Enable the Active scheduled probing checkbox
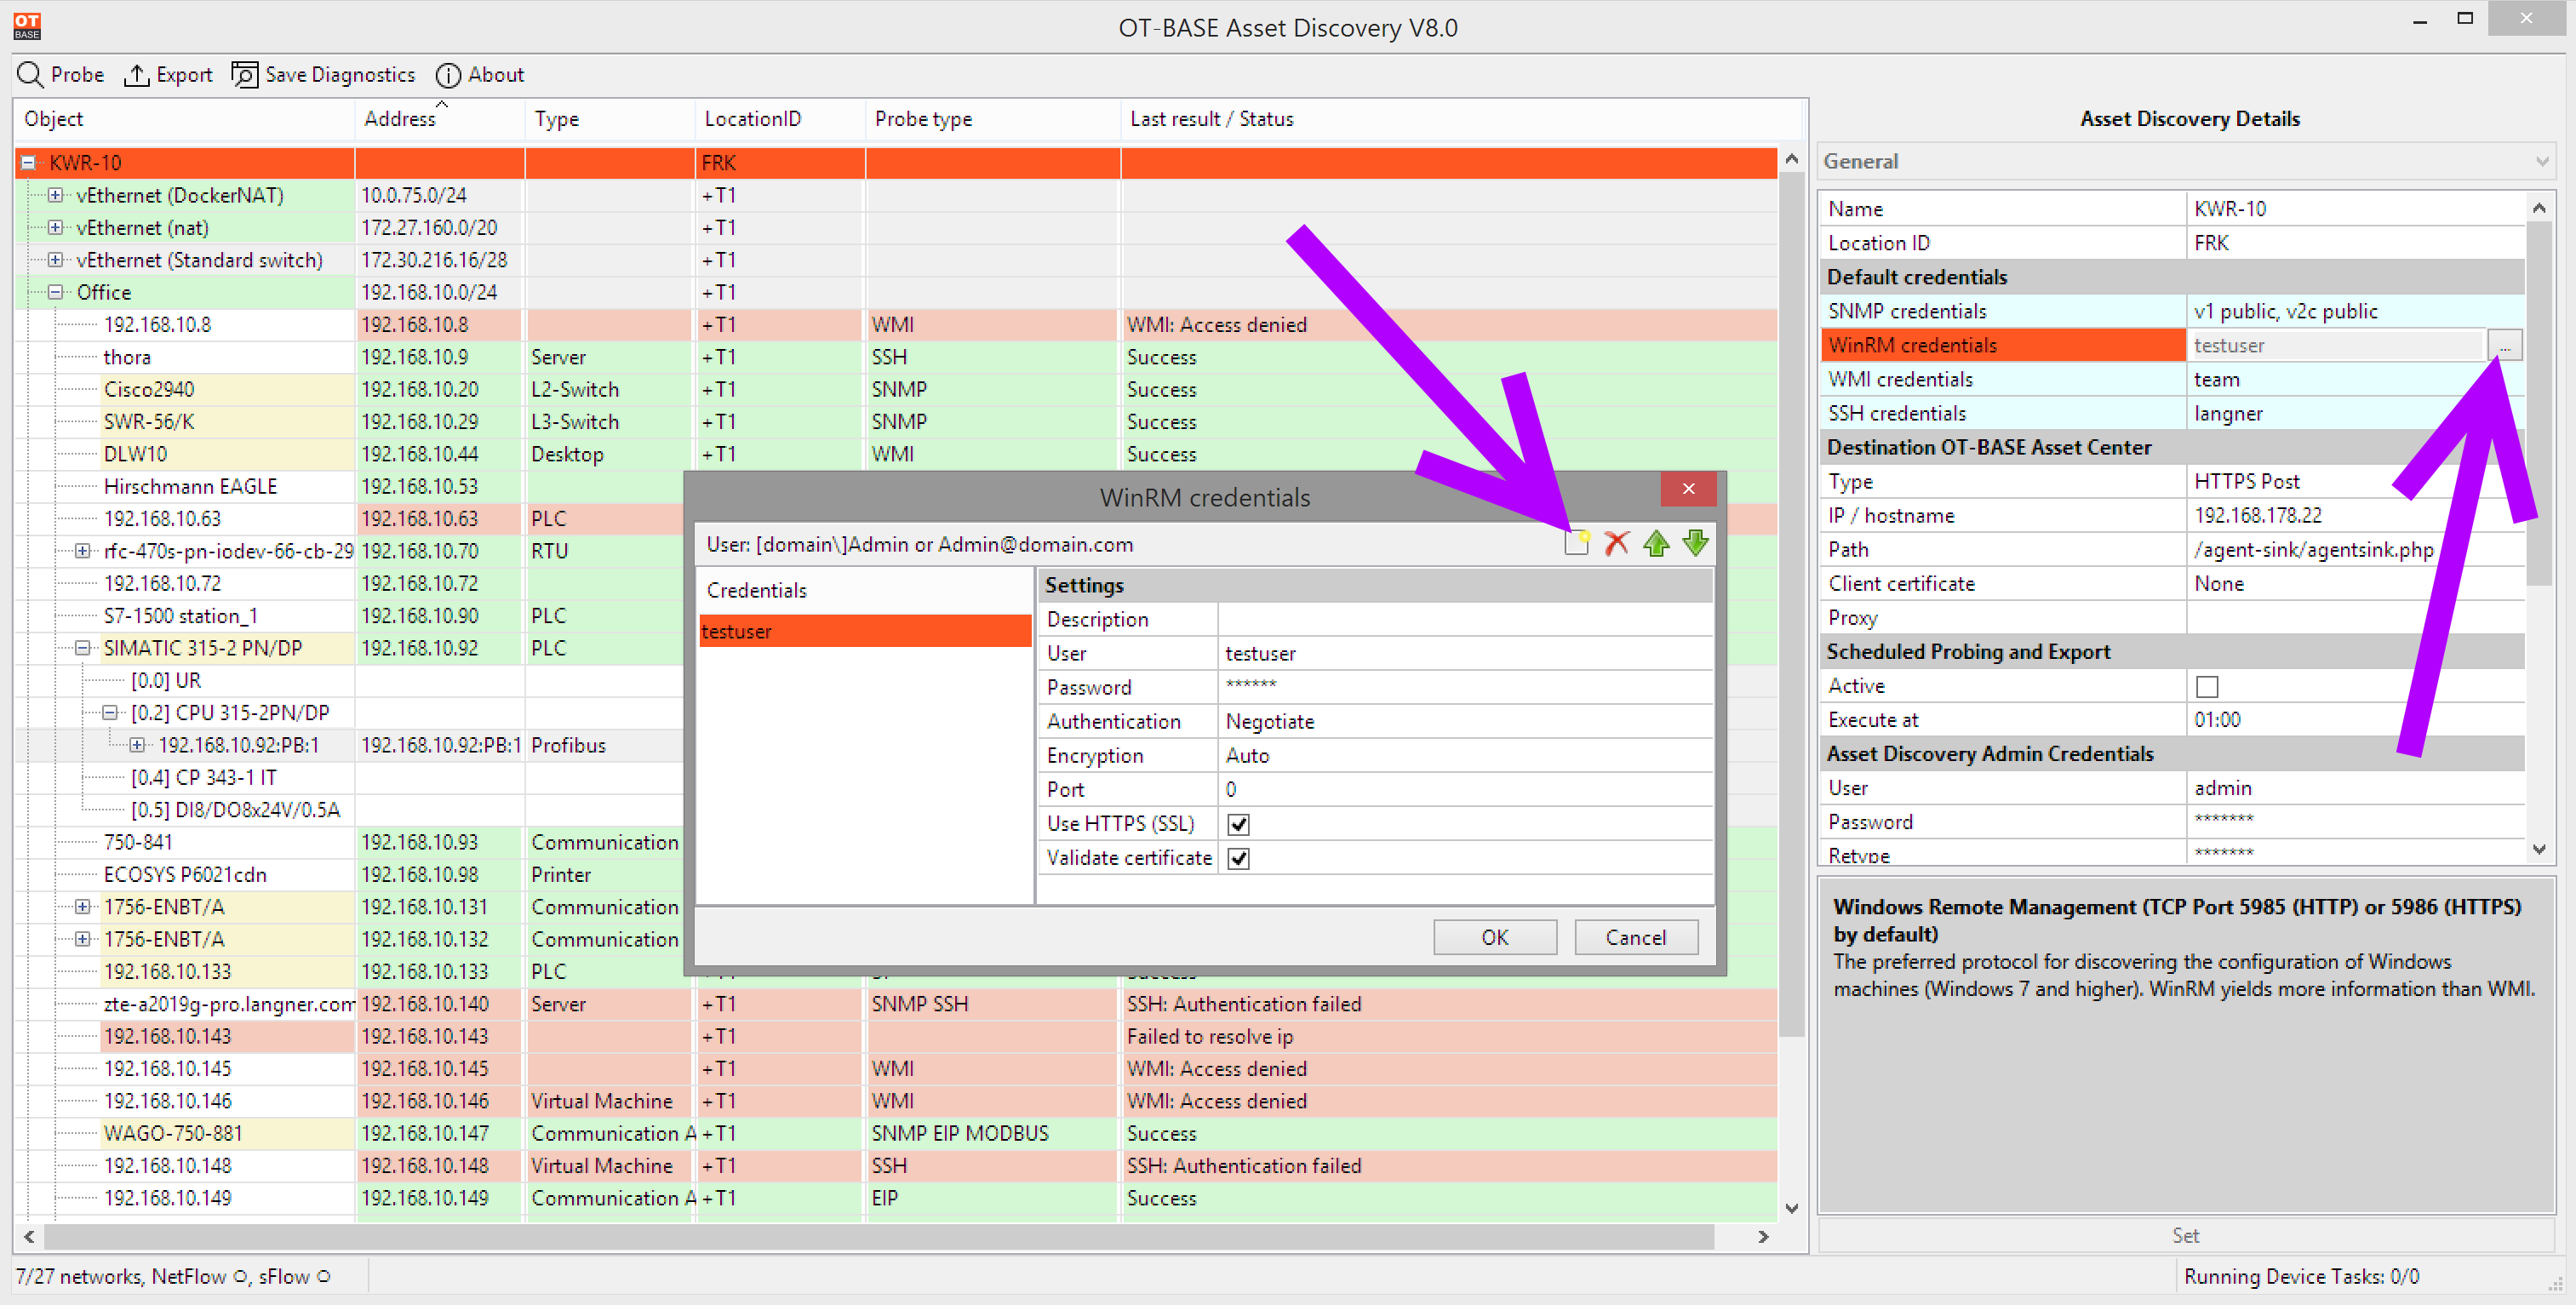Viewport: 2576px width, 1305px height. pyautogui.click(x=2207, y=686)
